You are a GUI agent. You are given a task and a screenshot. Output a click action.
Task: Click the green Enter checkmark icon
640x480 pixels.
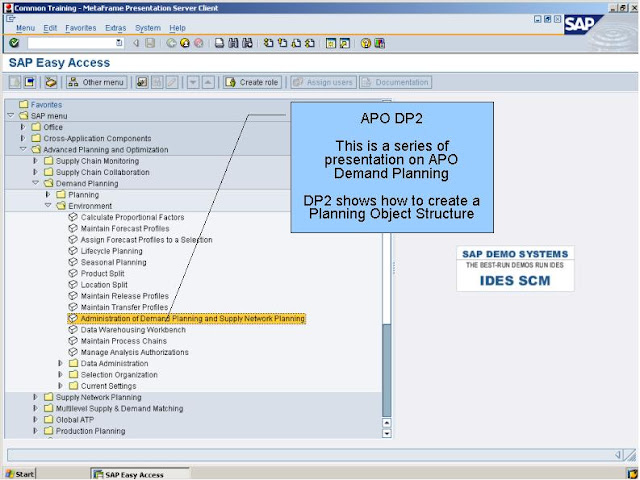(x=14, y=43)
